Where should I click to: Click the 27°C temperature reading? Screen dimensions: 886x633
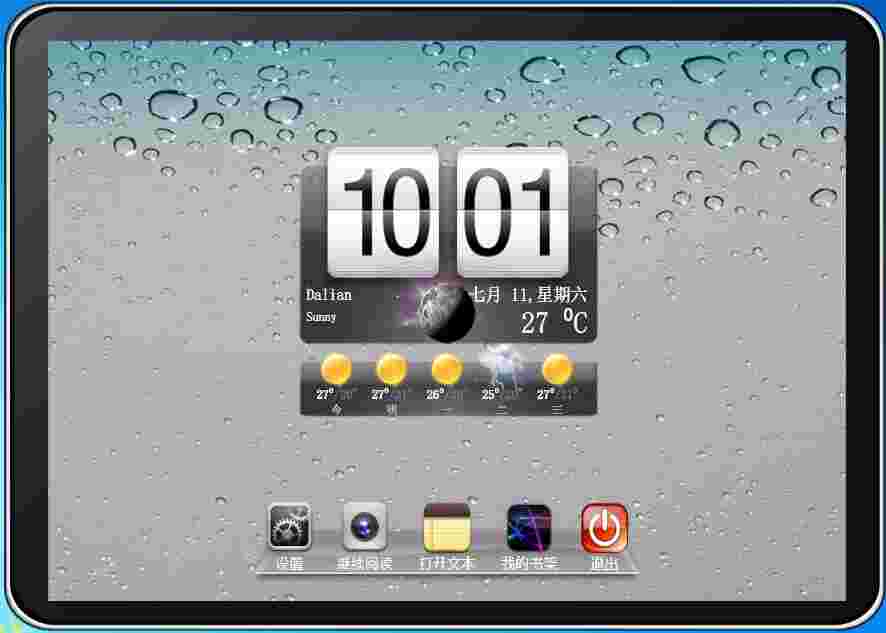pyautogui.click(x=547, y=322)
